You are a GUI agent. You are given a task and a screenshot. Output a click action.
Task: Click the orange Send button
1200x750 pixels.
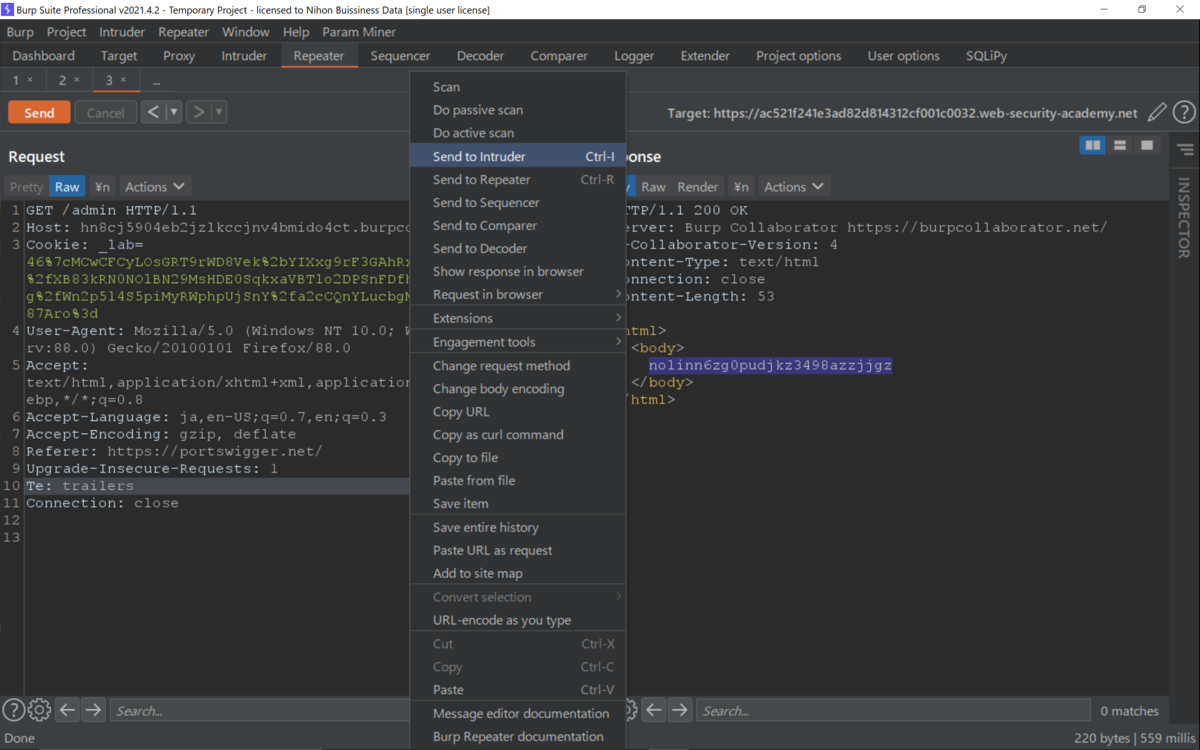tap(39, 112)
